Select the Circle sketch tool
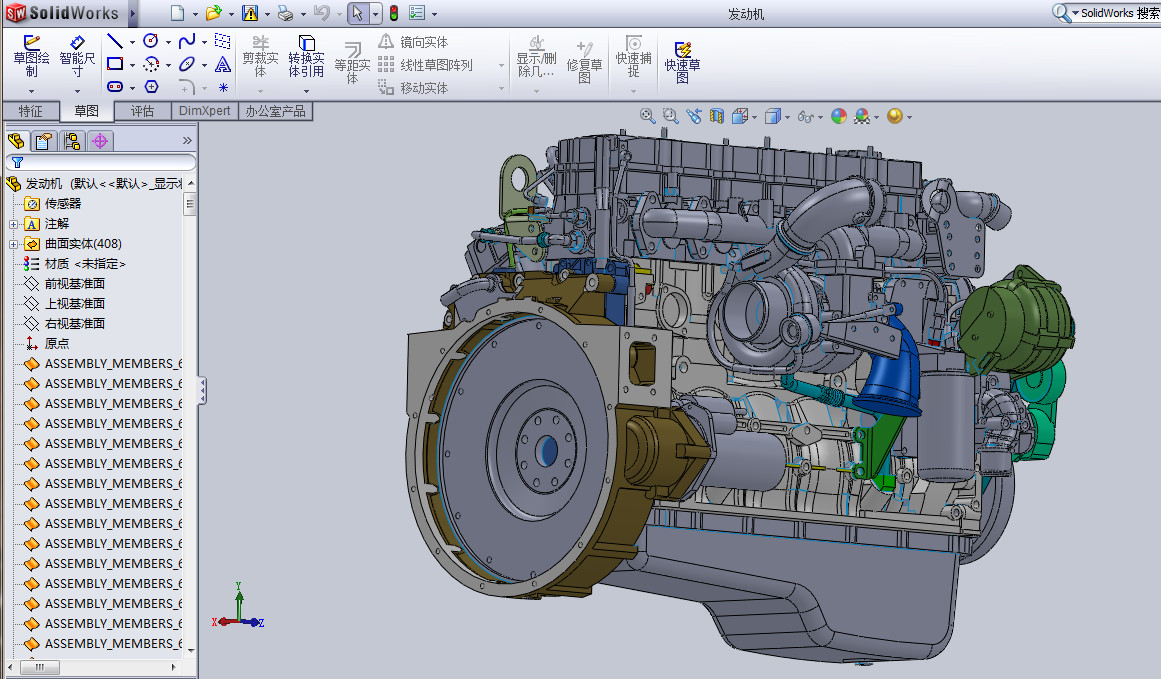The width and height of the screenshot is (1161, 679). [151, 41]
